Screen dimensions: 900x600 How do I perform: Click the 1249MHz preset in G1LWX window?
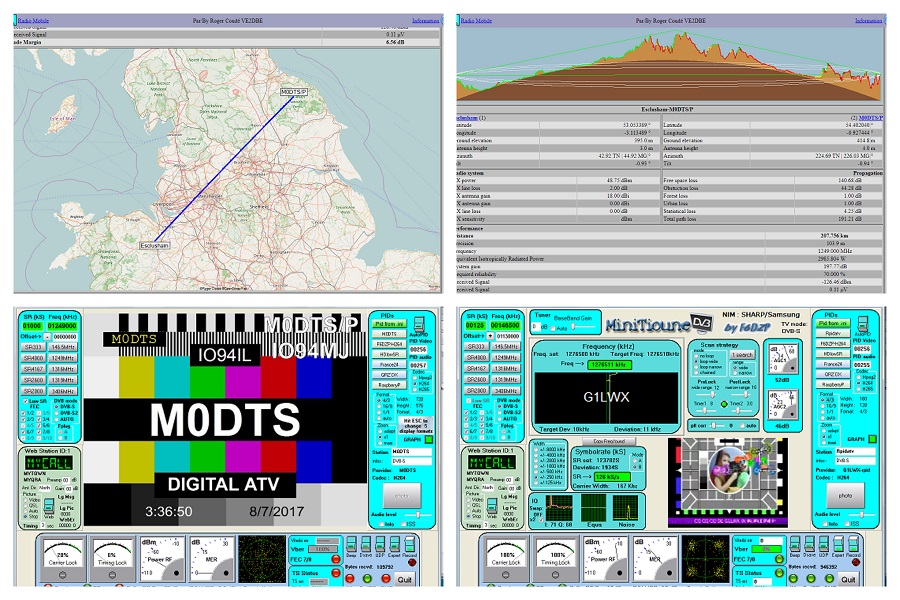pyautogui.click(x=506, y=357)
